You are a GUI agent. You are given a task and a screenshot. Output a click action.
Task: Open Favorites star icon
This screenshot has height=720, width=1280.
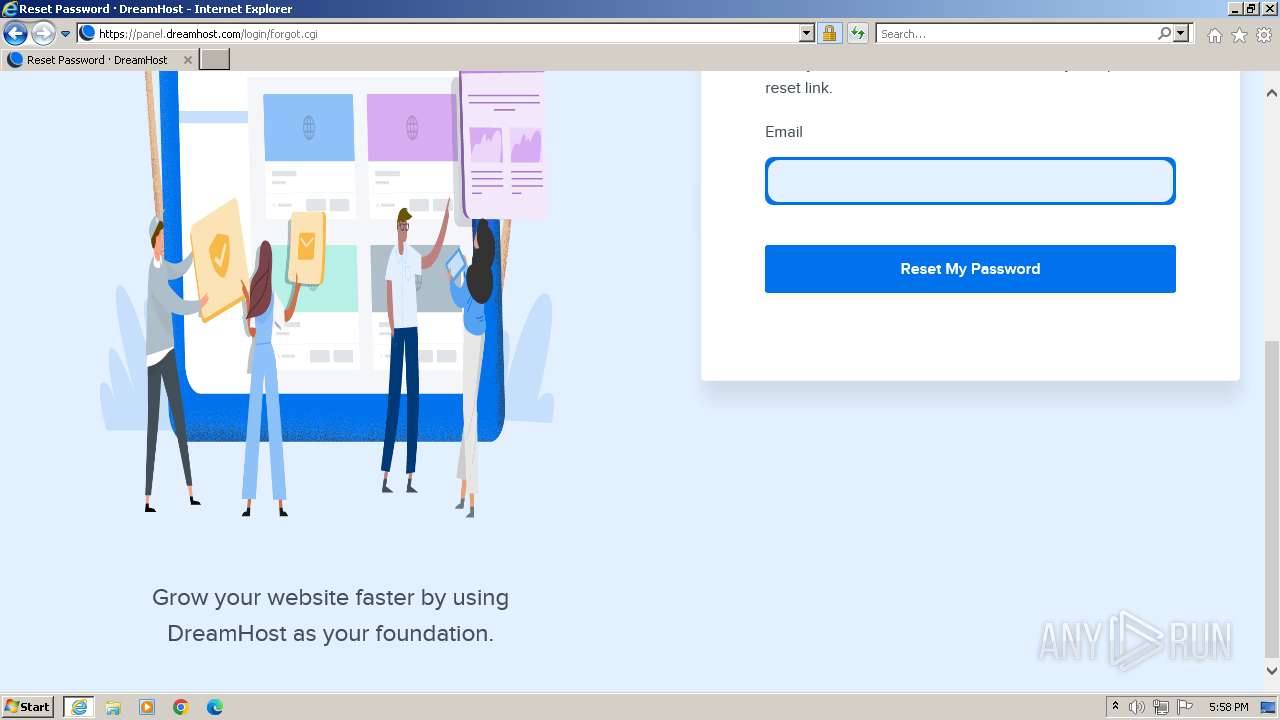click(x=1239, y=35)
